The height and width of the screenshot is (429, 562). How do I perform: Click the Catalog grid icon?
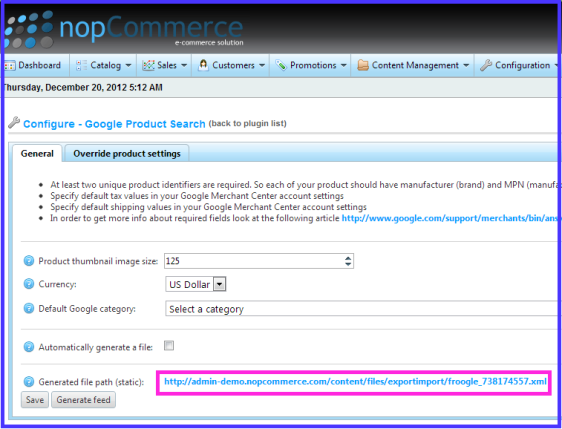tap(81, 65)
